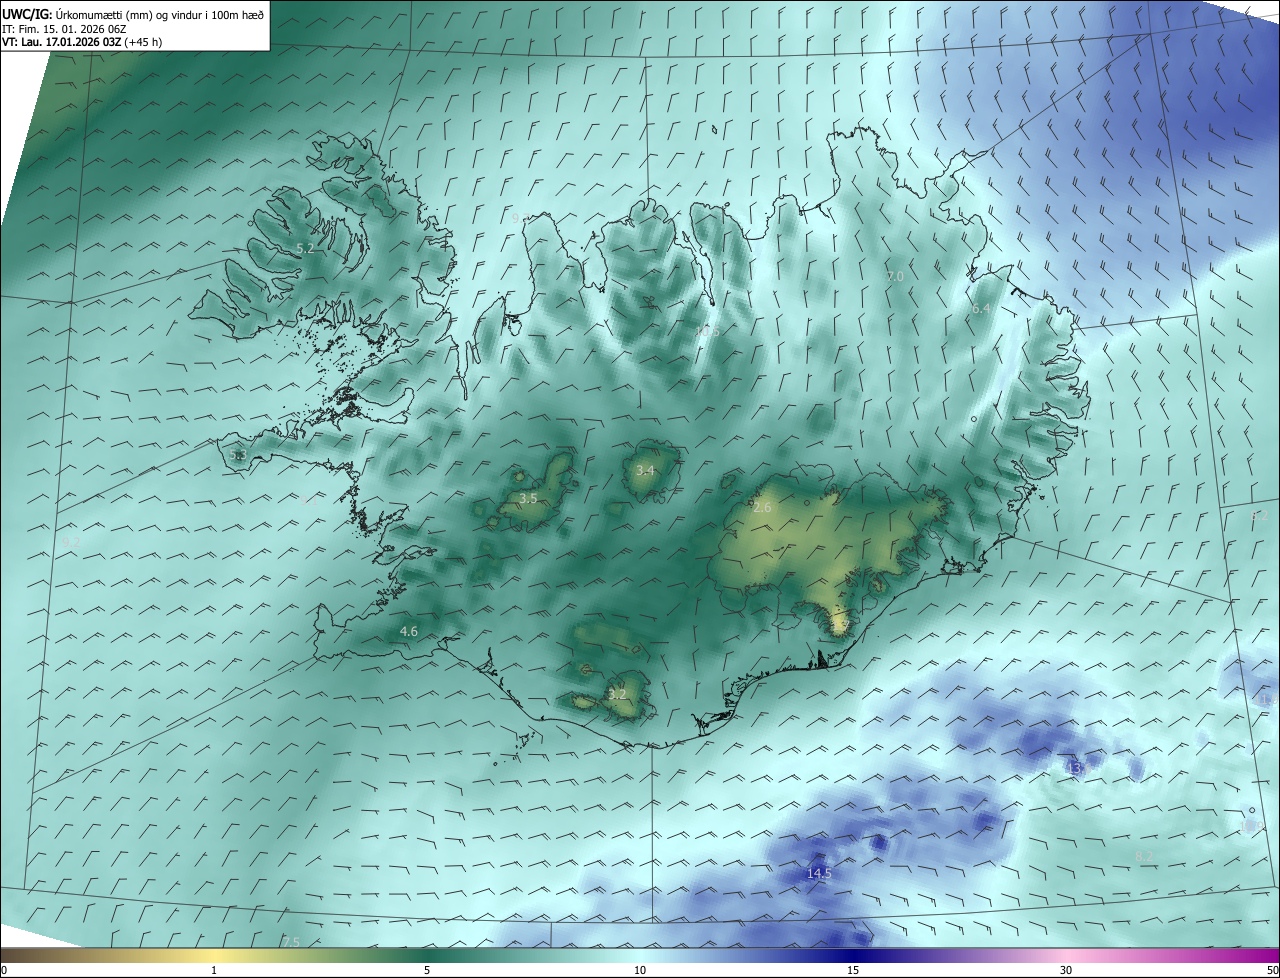Click the 5.2 value over the Westfjords
The width and height of the screenshot is (1280, 978).
305,248
